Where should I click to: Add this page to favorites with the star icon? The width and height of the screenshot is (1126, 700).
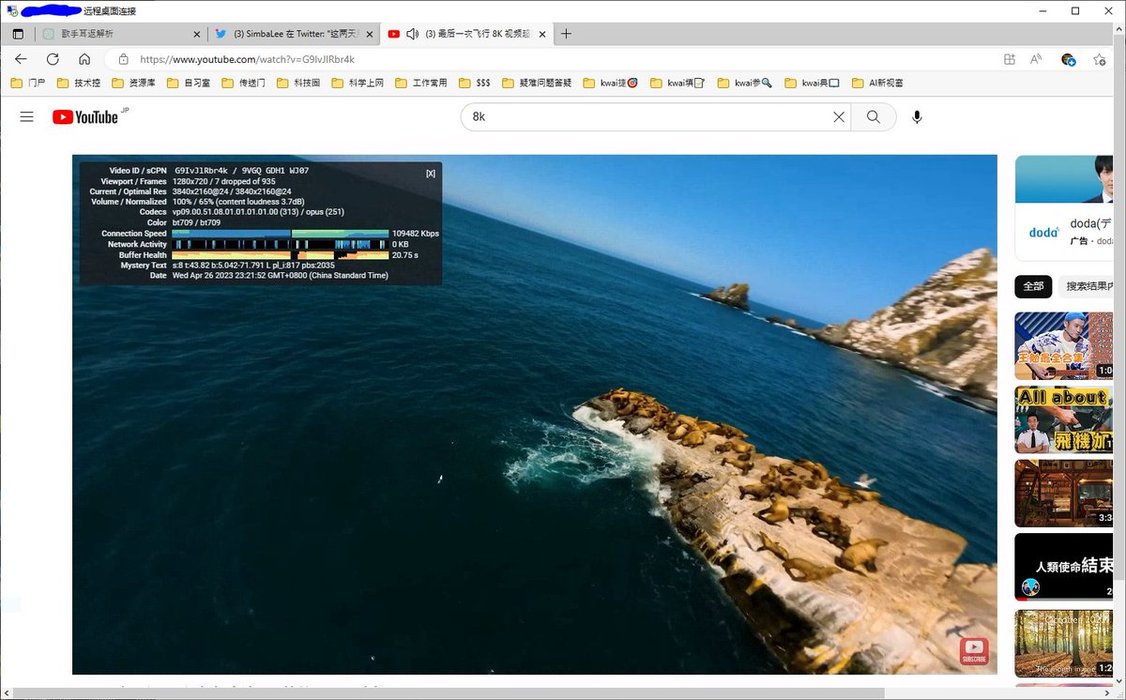(x=1099, y=59)
